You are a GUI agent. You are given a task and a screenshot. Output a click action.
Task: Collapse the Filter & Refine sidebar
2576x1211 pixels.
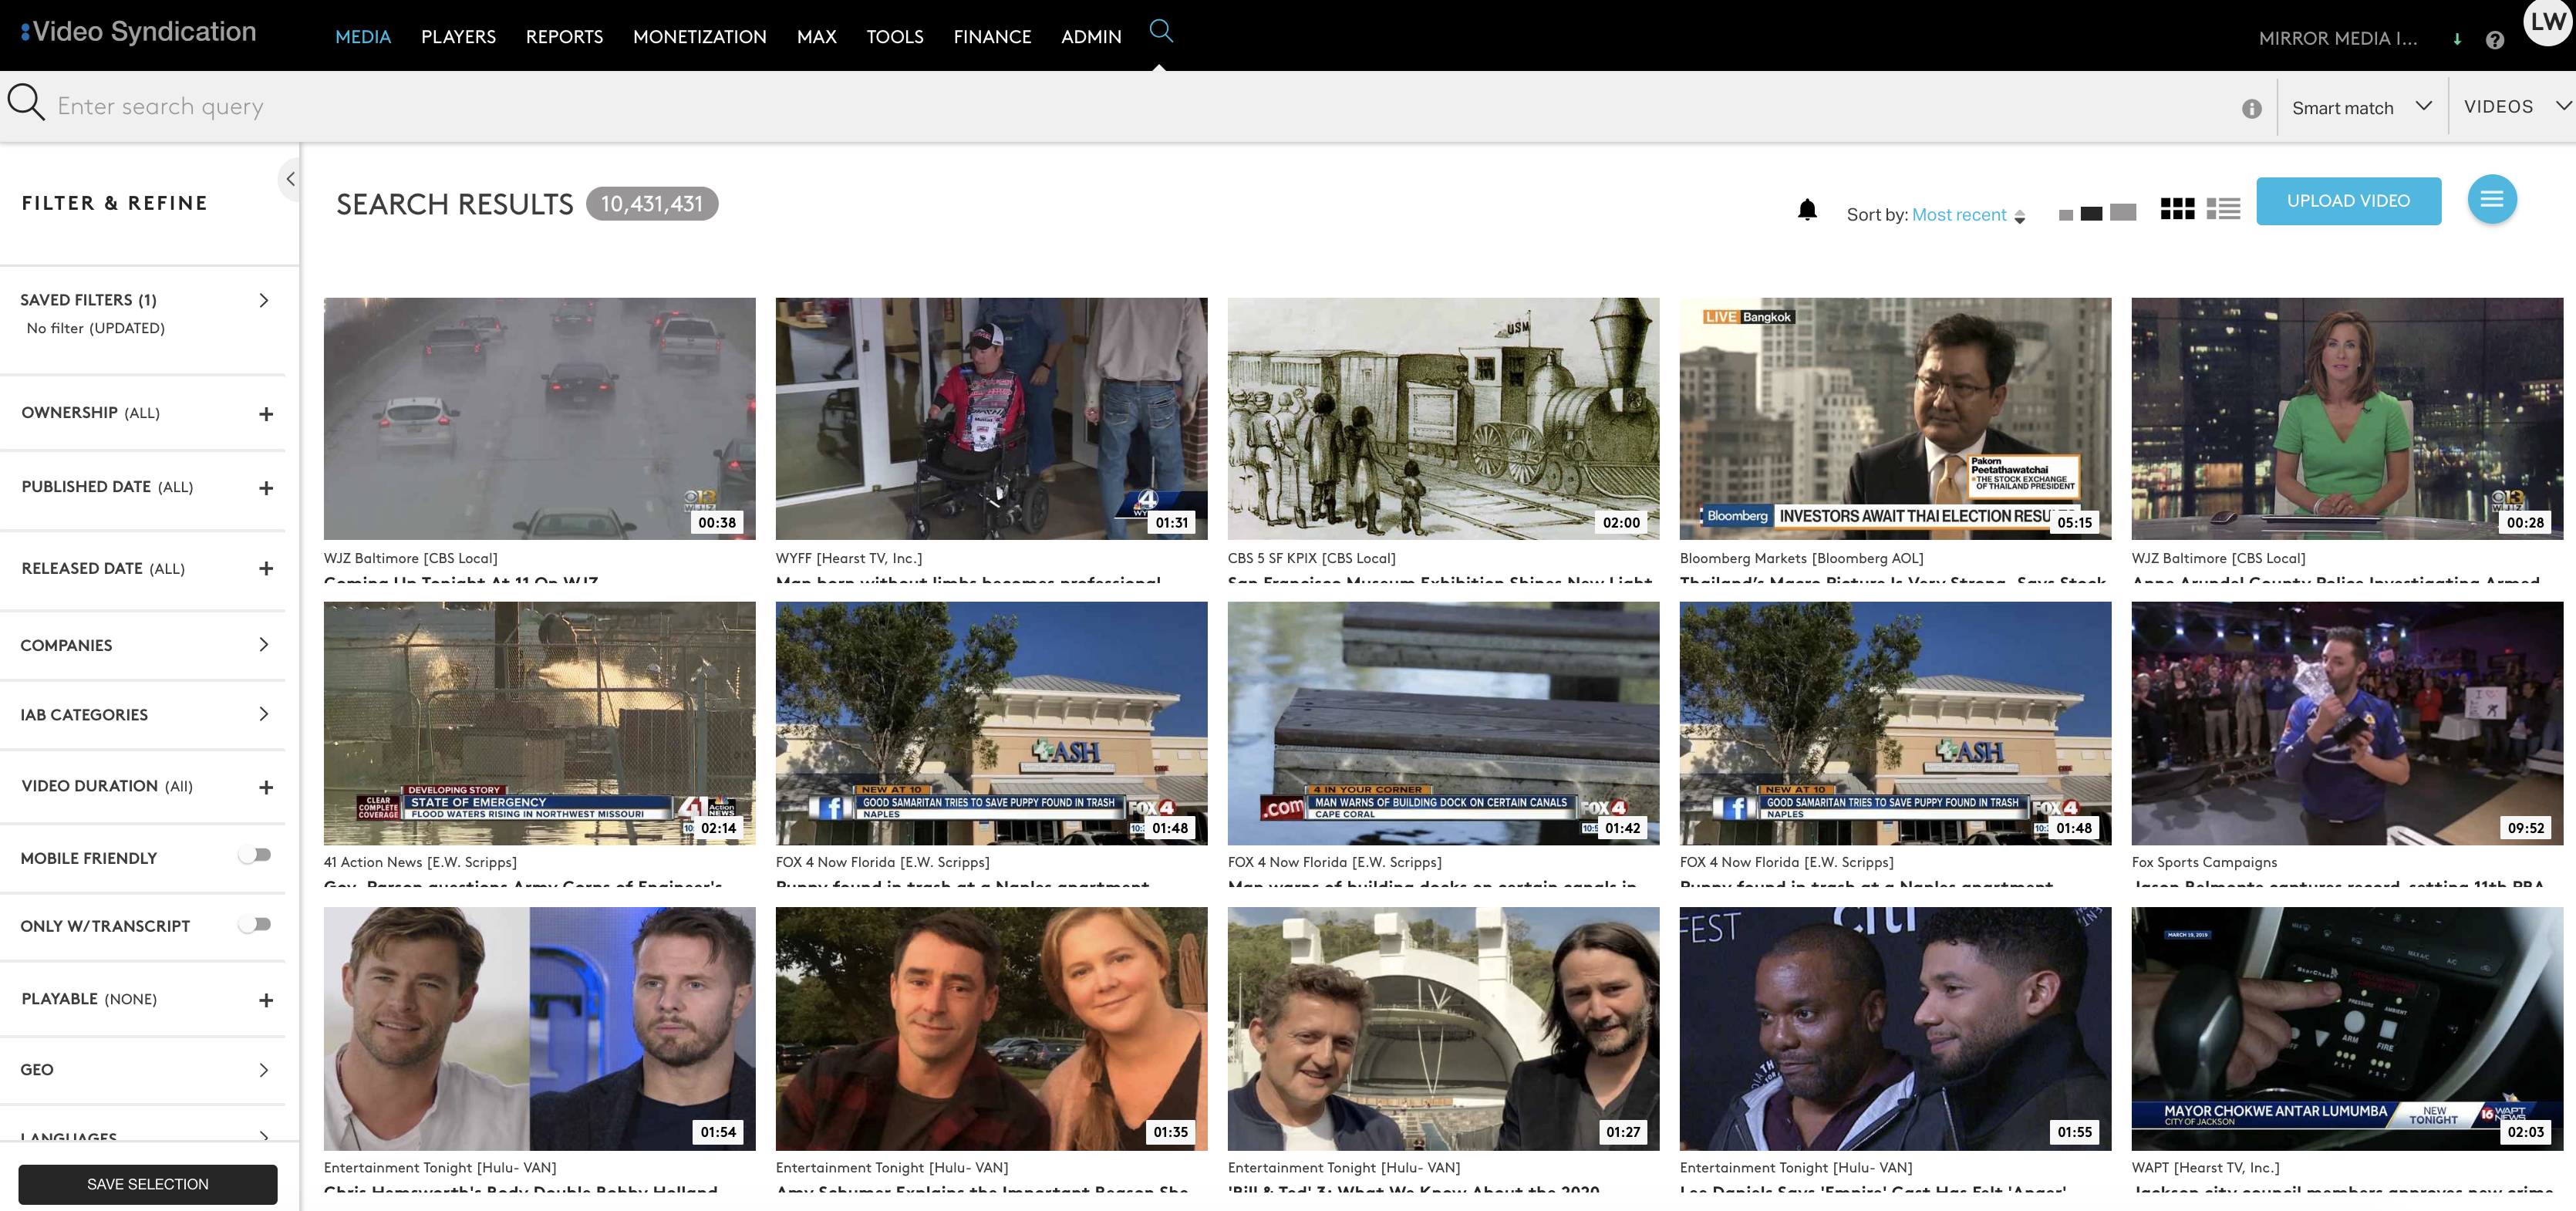[289, 180]
